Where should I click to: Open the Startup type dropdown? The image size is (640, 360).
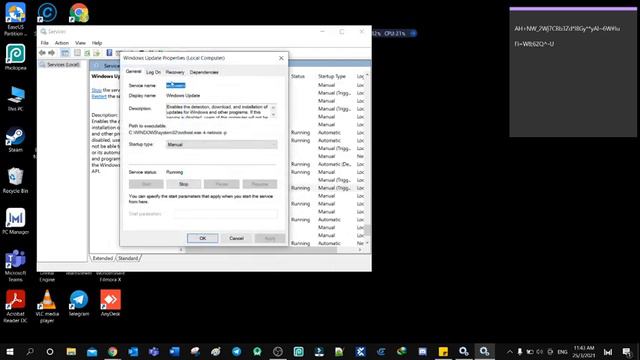pos(222,144)
